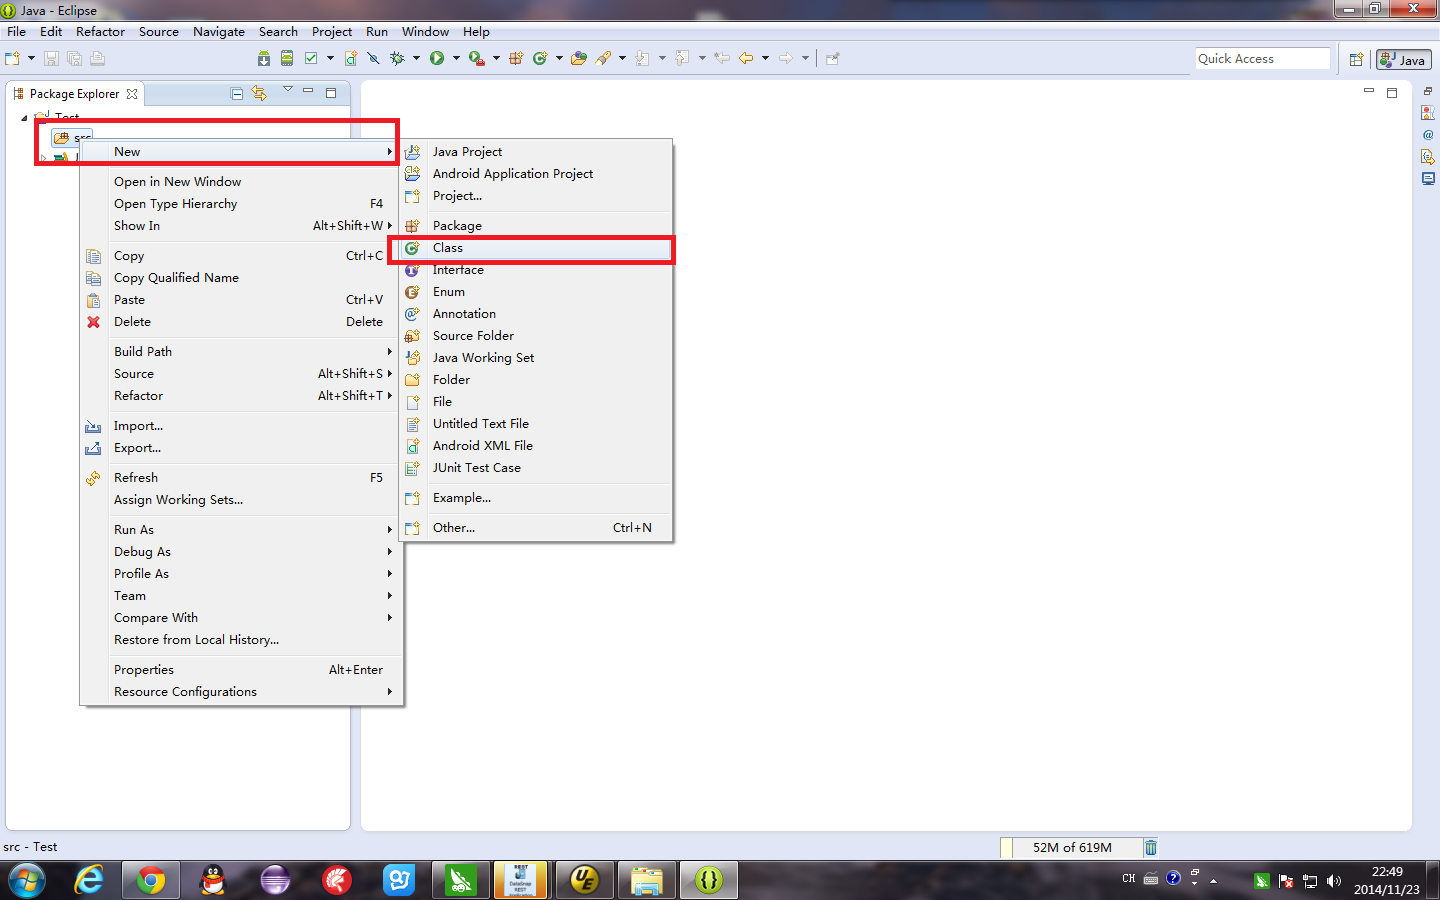Open the New Java Class dropdown arrow
The height and width of the screenshot is (900, 1440).
[559, 58]
